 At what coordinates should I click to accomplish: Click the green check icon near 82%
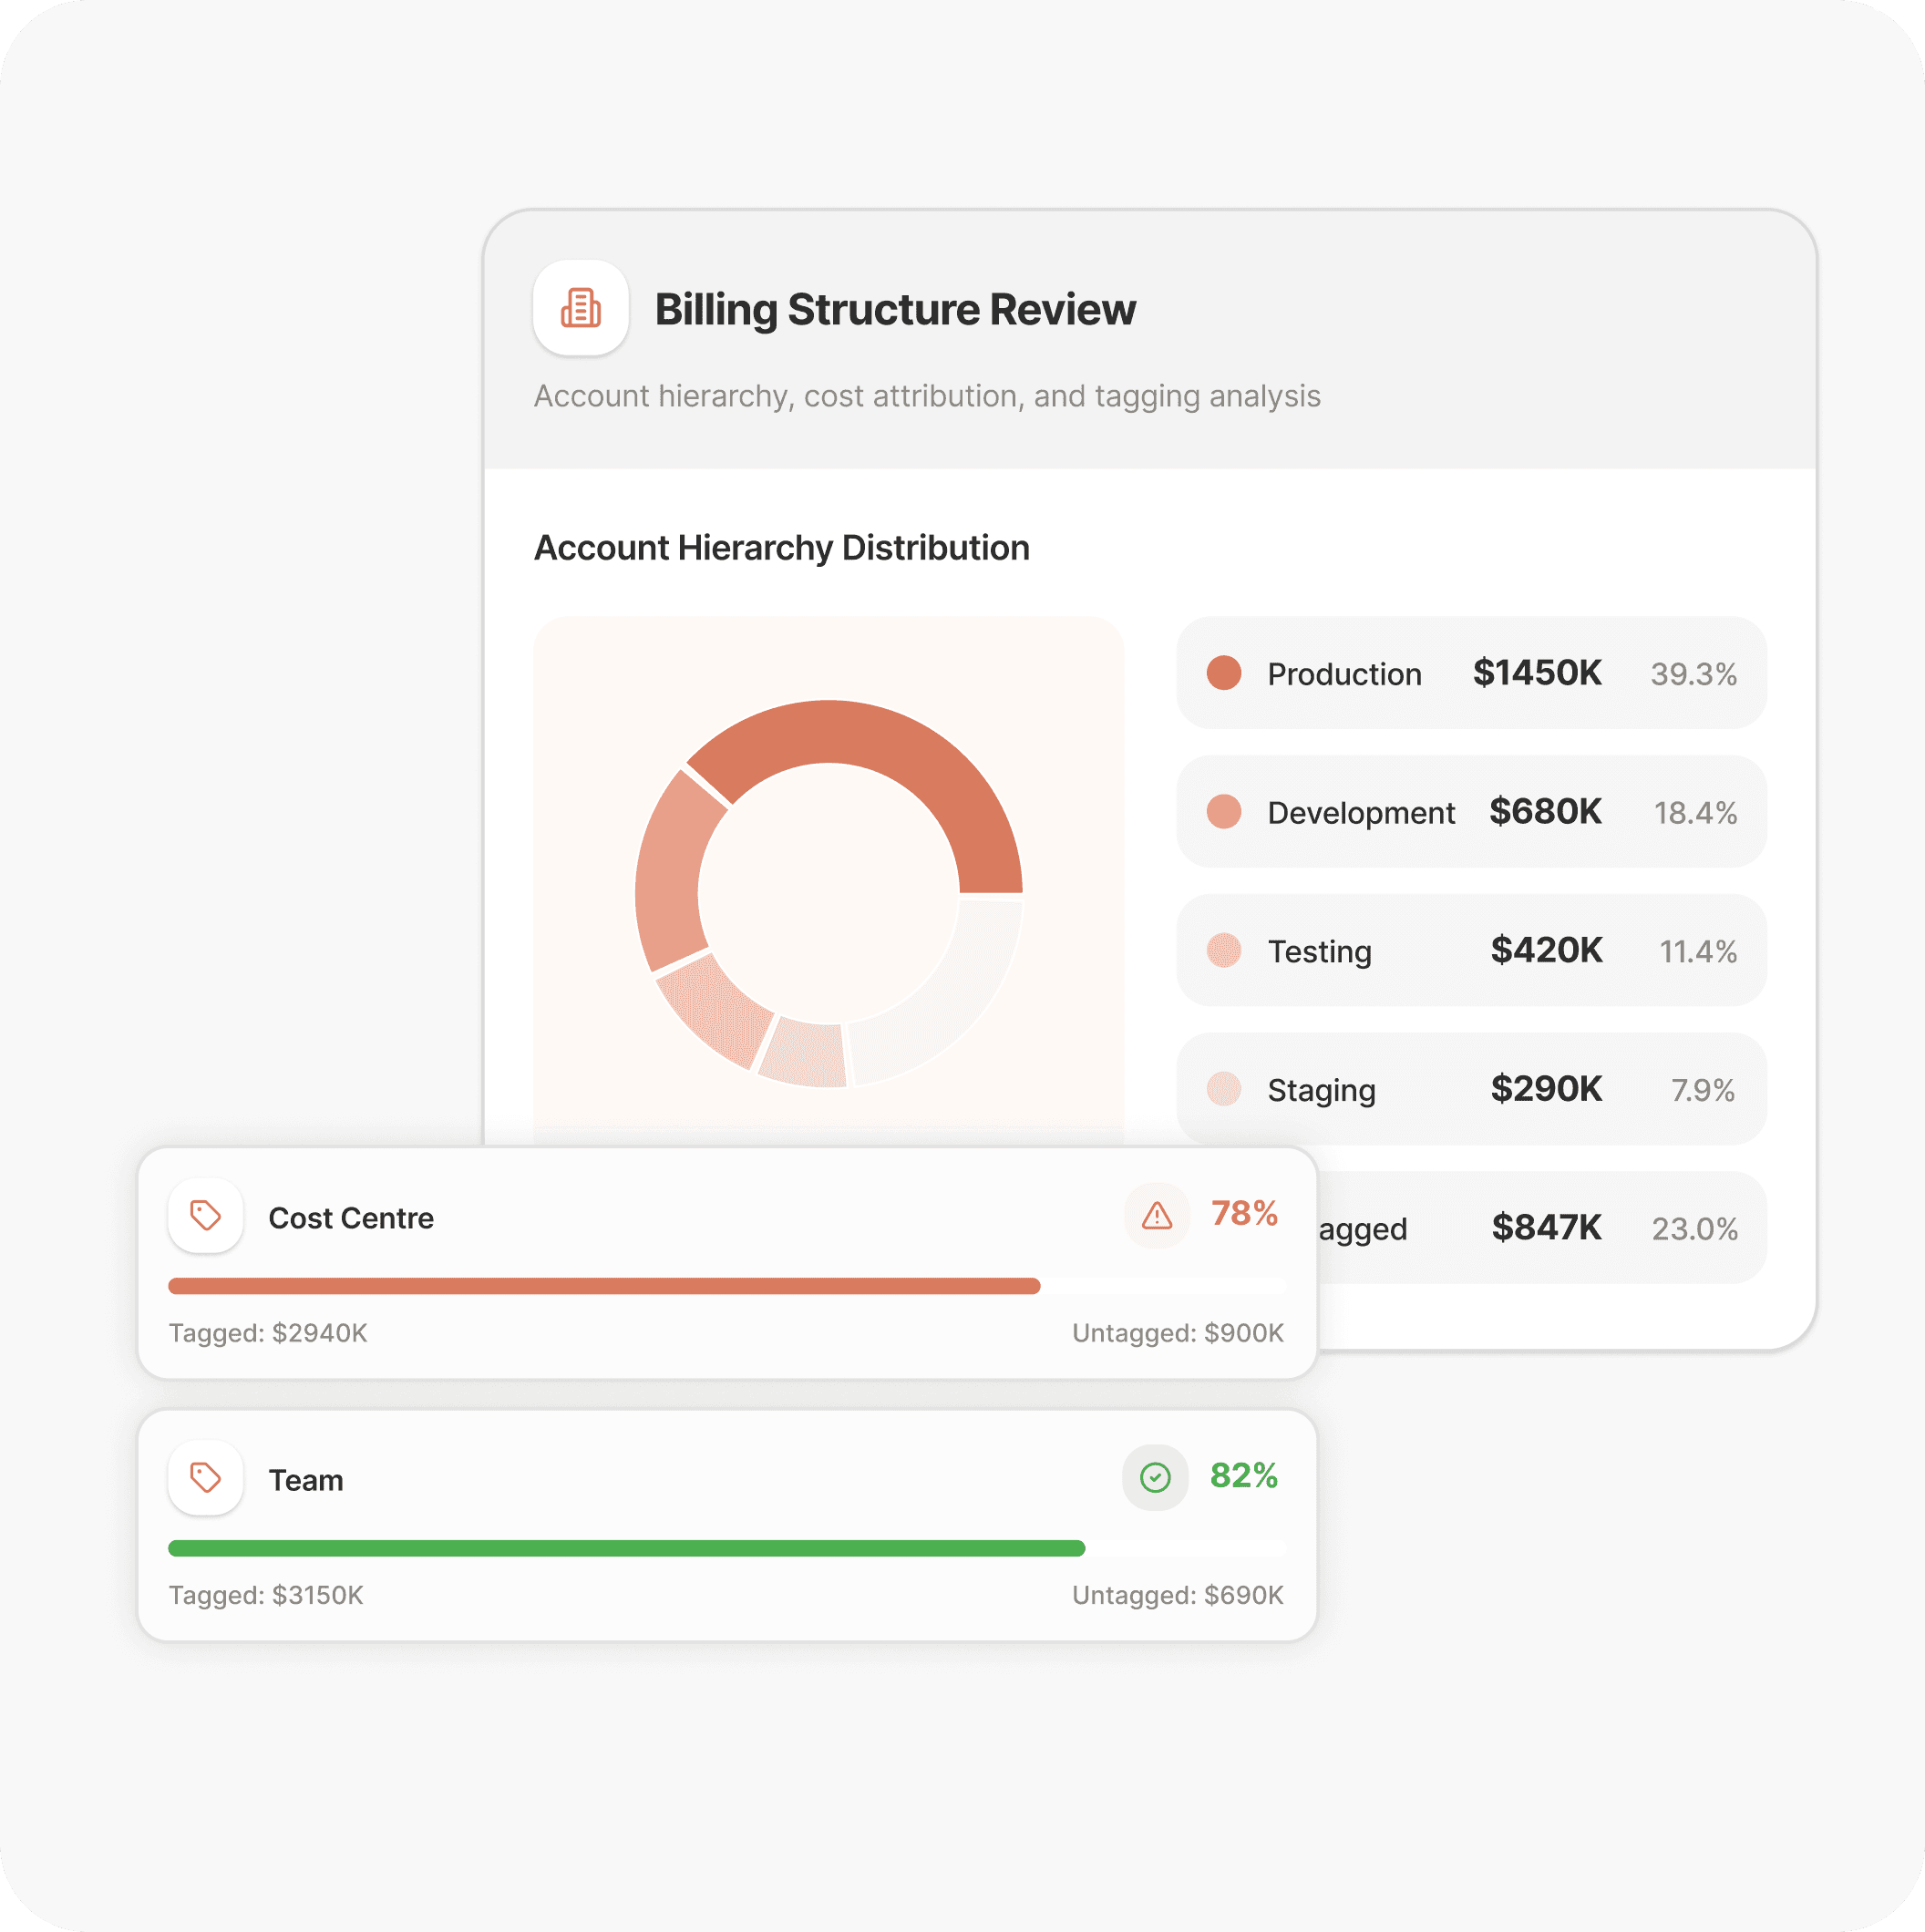point(1155,1478)
